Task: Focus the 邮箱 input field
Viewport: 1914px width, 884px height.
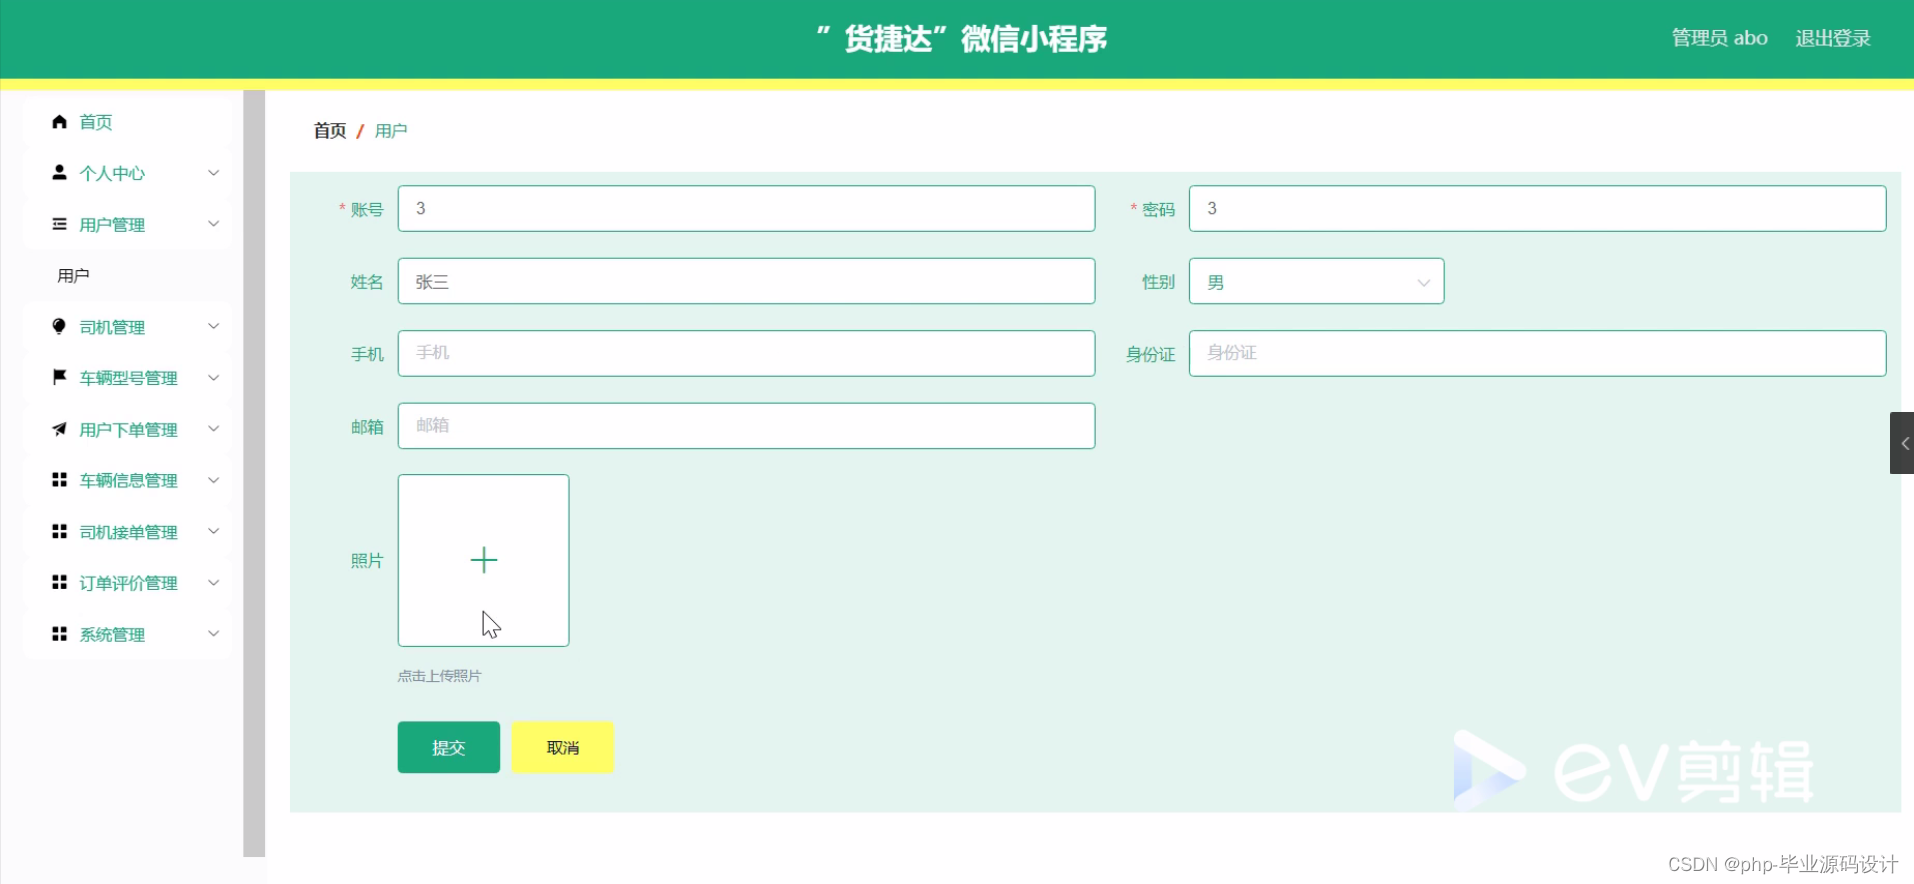Action: [746, 426]
